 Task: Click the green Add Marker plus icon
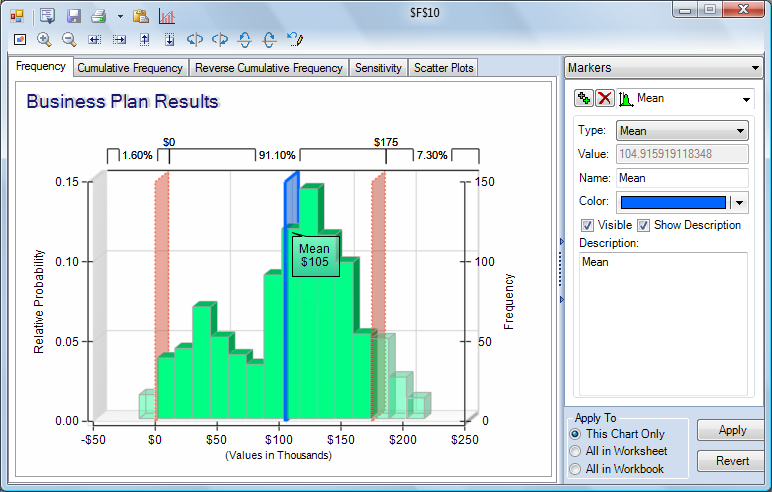[583, 98]
